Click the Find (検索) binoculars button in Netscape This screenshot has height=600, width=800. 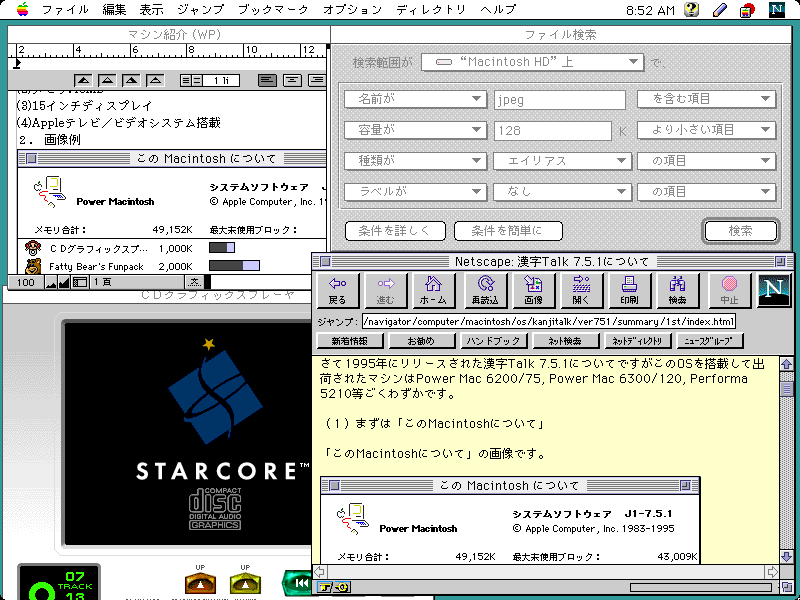tap(677, 290)
